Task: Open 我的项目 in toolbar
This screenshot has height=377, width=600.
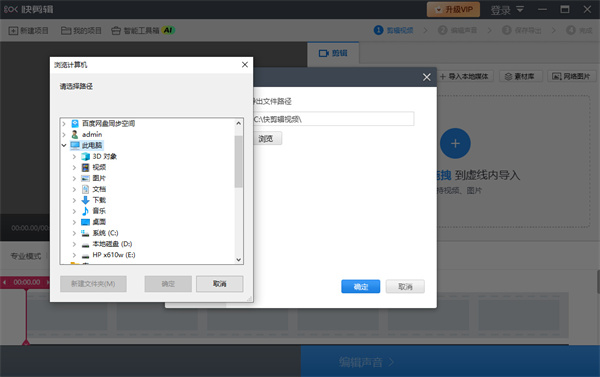Action: pos(82,31)
